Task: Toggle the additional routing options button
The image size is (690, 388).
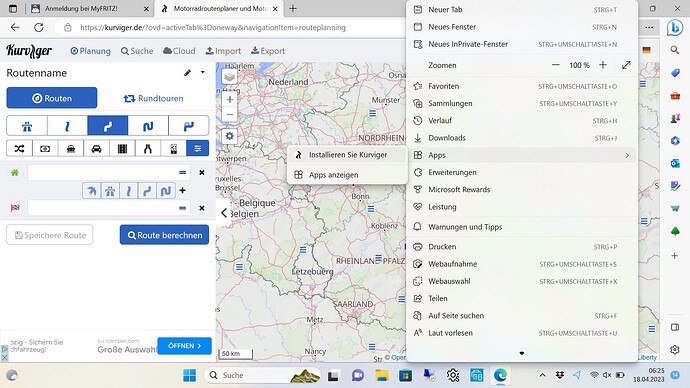Action: pos(198,149)
